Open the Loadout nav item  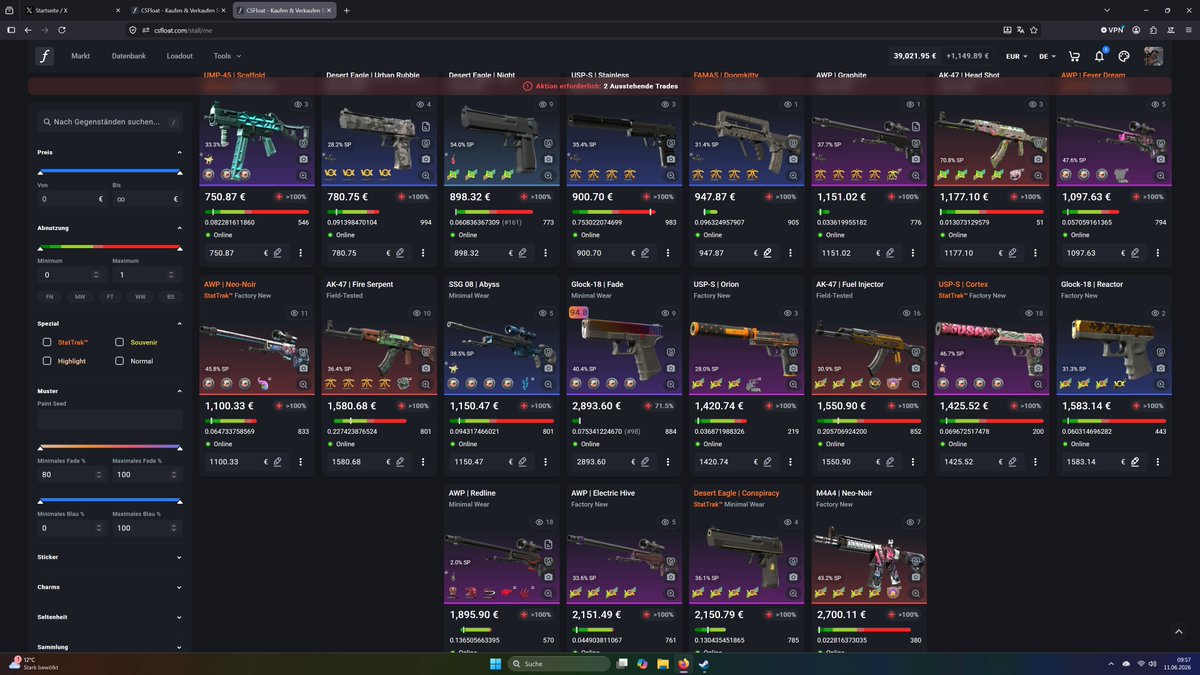(180, 56)
